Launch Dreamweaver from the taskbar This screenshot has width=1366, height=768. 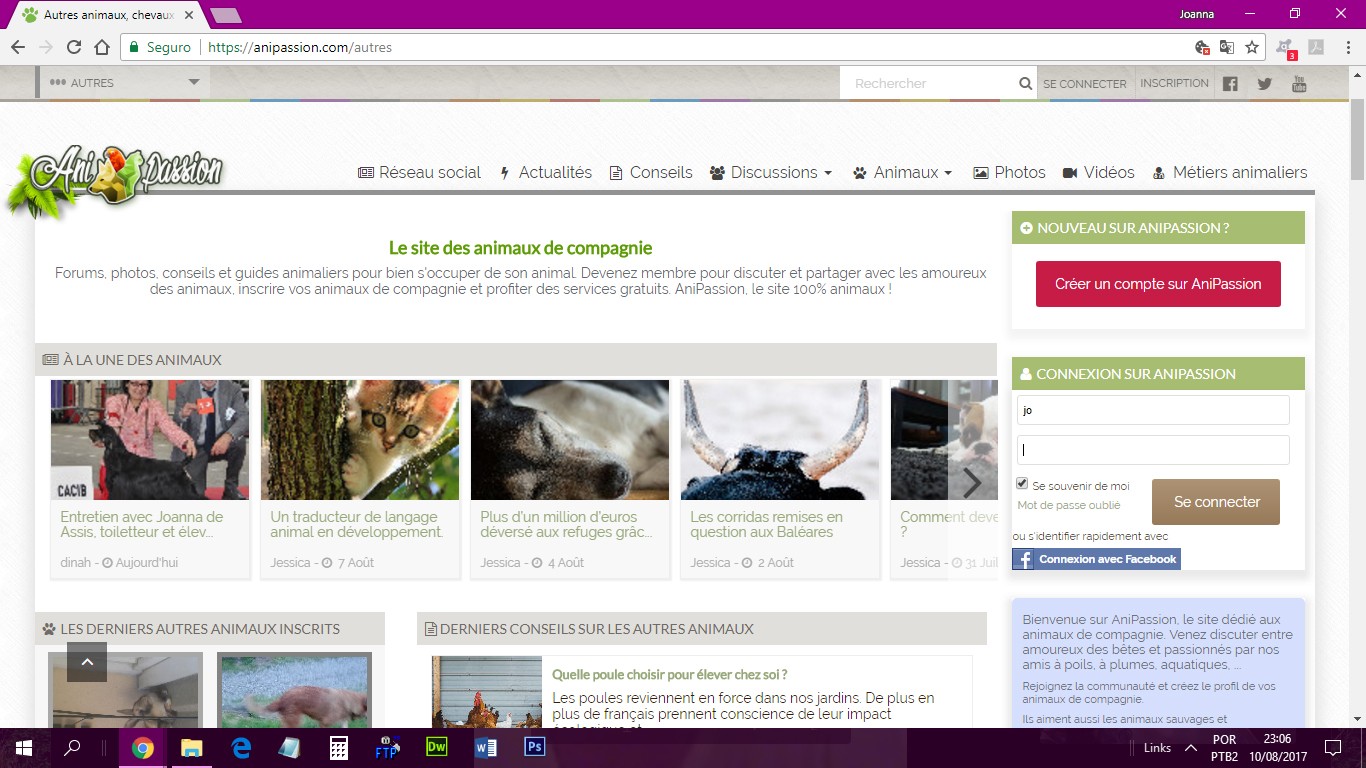437,747
